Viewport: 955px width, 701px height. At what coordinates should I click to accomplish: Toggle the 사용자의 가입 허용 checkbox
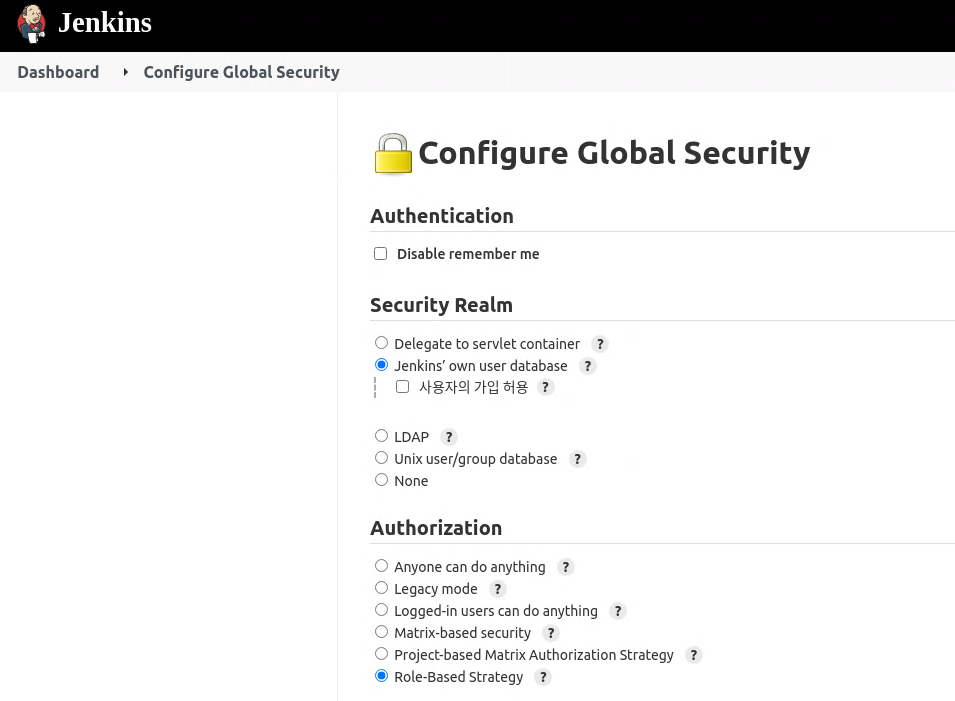pyautogui.click(x=403, y=387)
